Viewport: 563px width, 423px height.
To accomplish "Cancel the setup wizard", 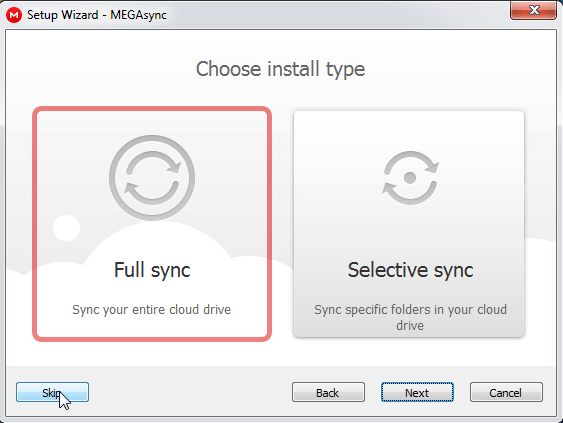I will pyautogui.click(x=506, y=392).
